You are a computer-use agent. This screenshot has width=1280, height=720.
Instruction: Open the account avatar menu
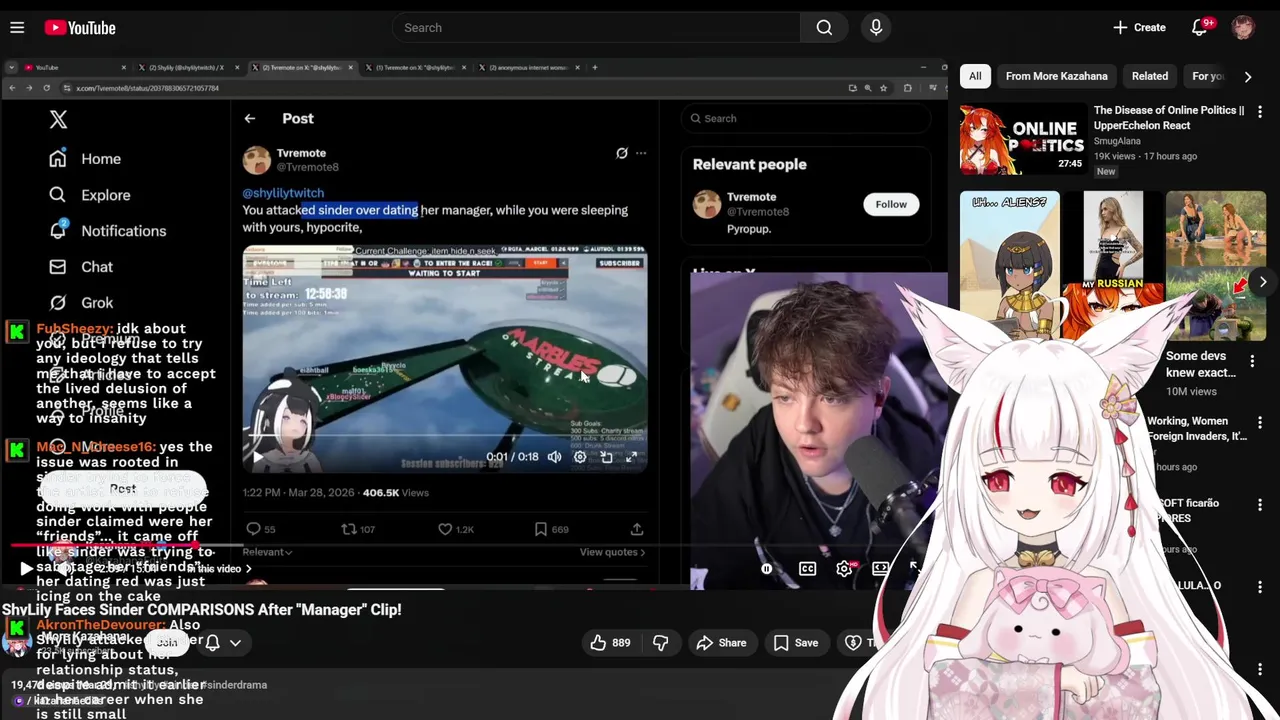coord(1243,28)
